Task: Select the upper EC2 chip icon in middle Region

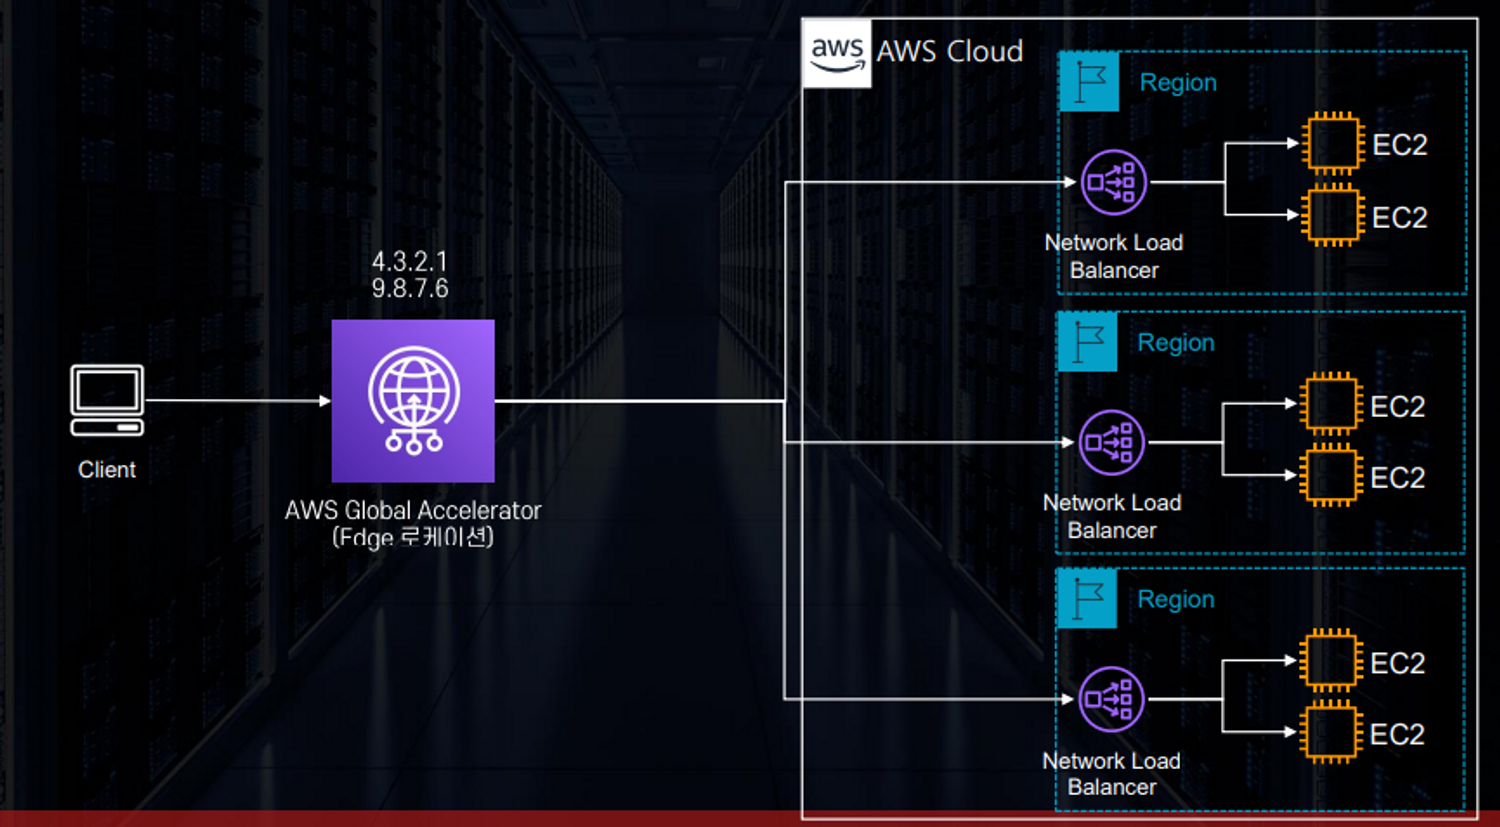Action: [x=1331, y=404]
